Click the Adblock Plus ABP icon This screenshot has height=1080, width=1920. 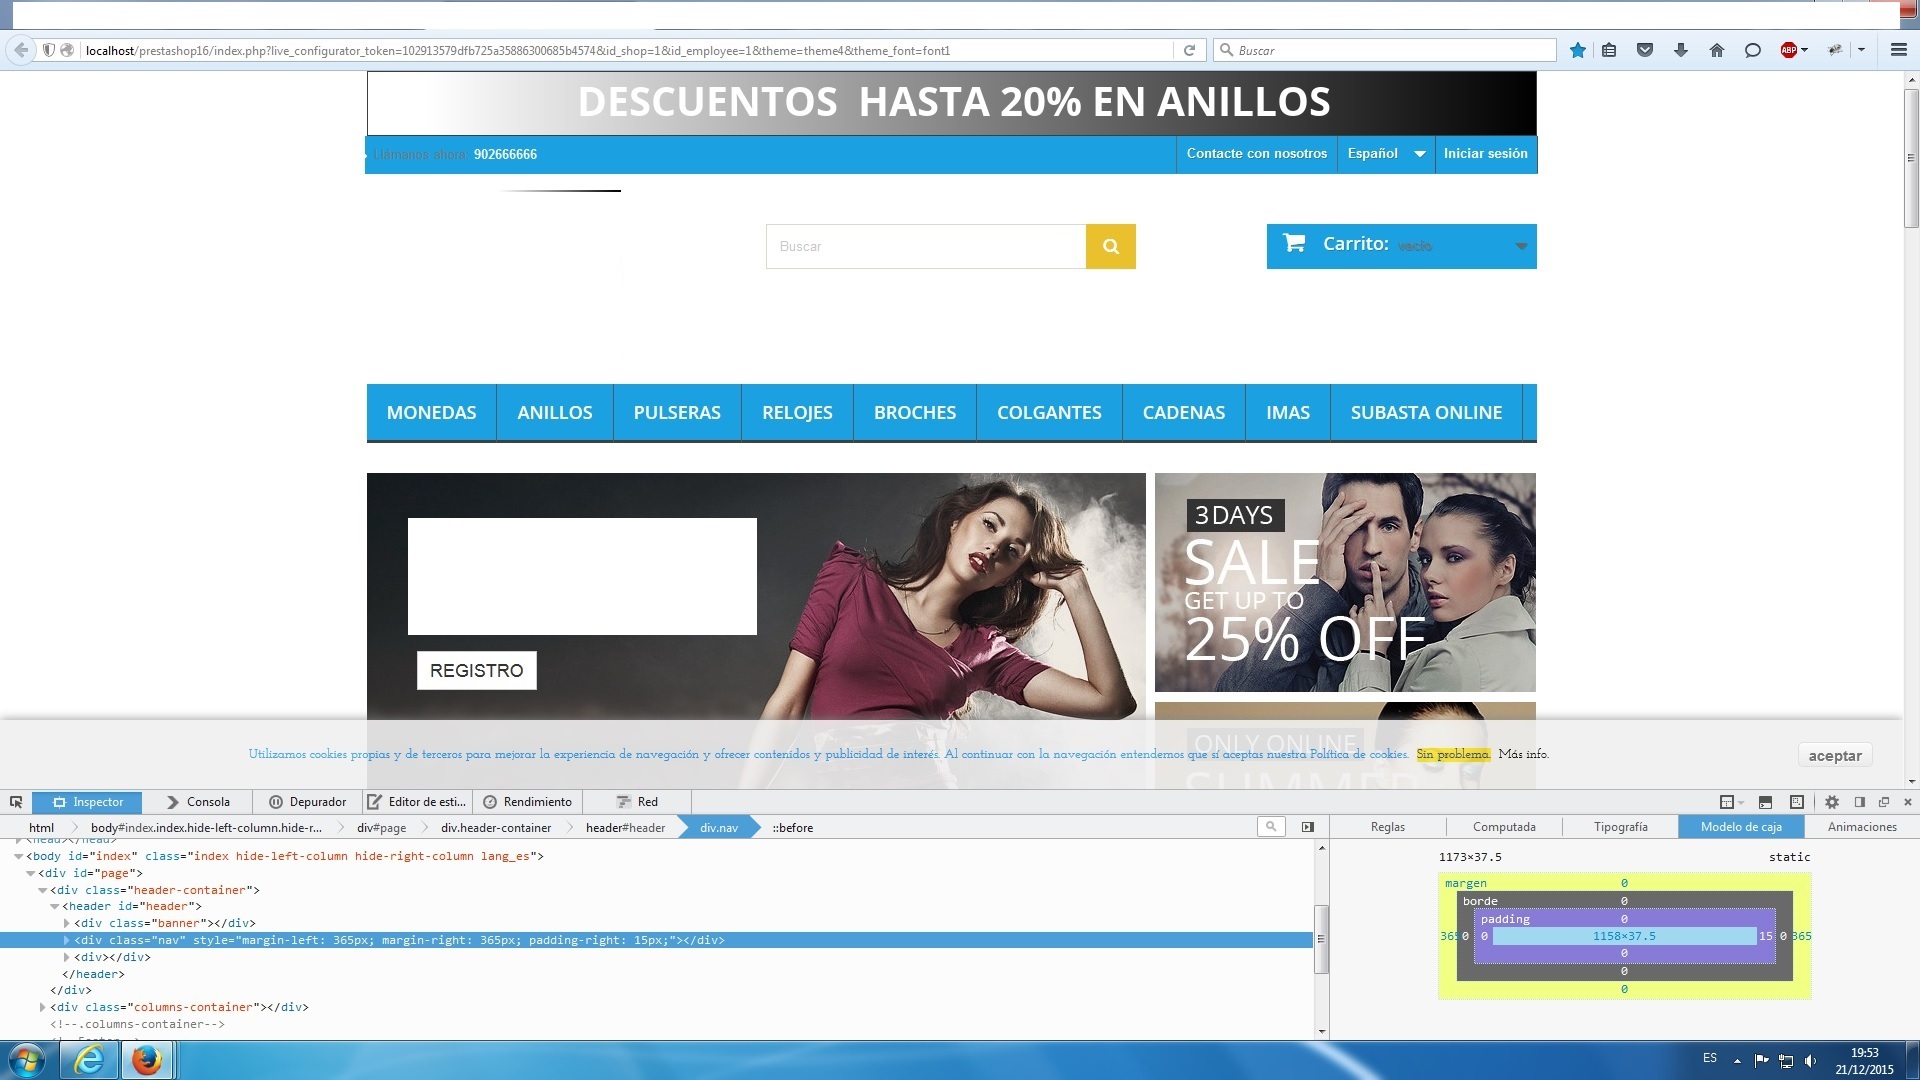coord(1788,50)
